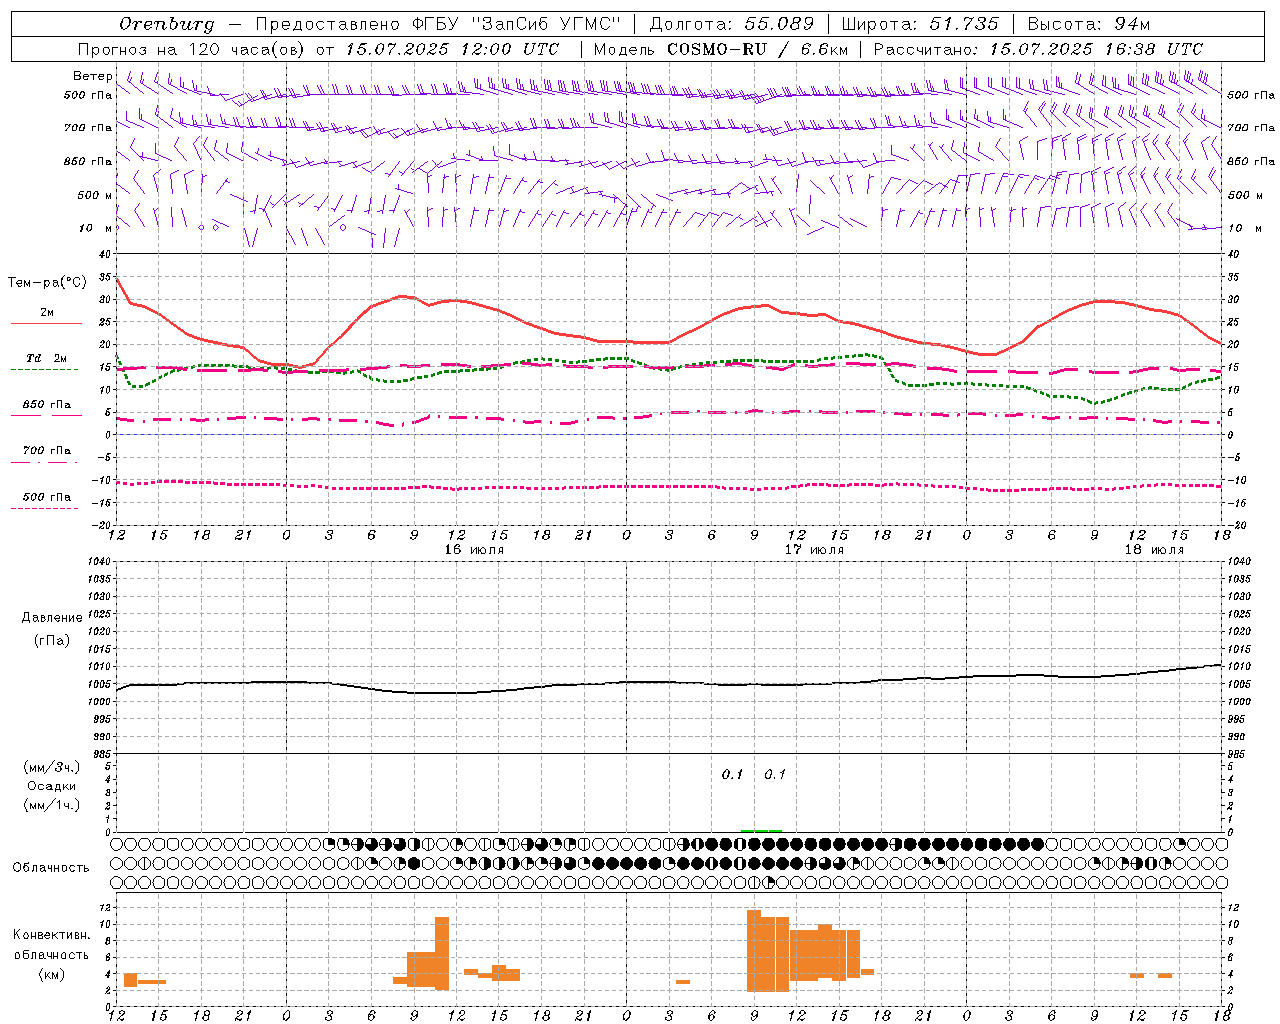Click the "Прогноз на 120 часа(ов)" forecast text

(x=192, y=49)
